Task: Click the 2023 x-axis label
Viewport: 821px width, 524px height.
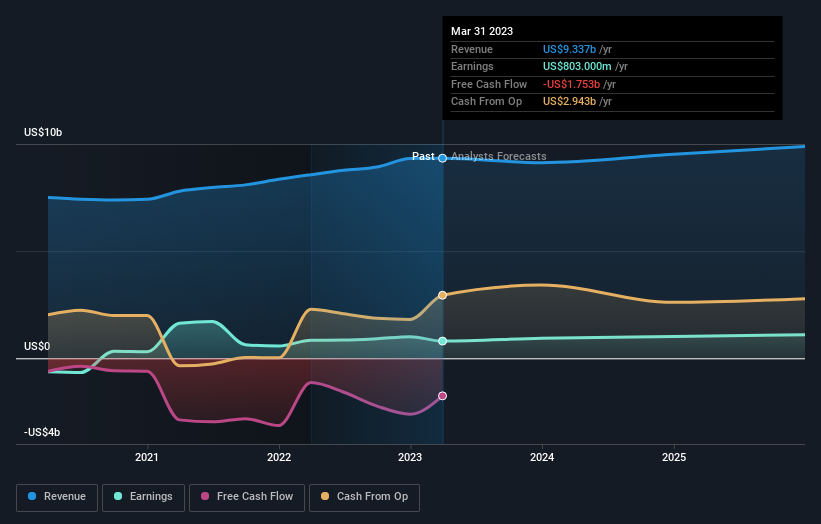Action: [410, 458]
